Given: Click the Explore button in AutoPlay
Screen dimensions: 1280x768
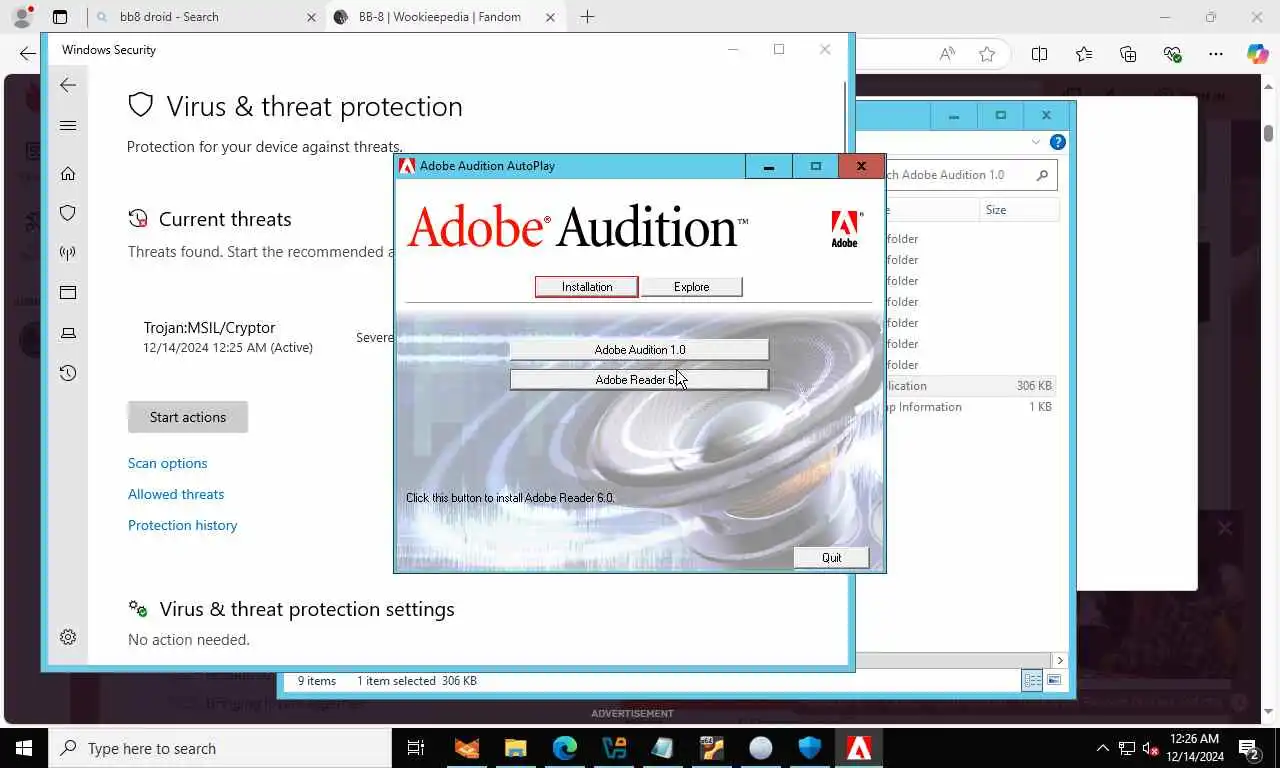Looking at the screenshot, I should 691,287.
